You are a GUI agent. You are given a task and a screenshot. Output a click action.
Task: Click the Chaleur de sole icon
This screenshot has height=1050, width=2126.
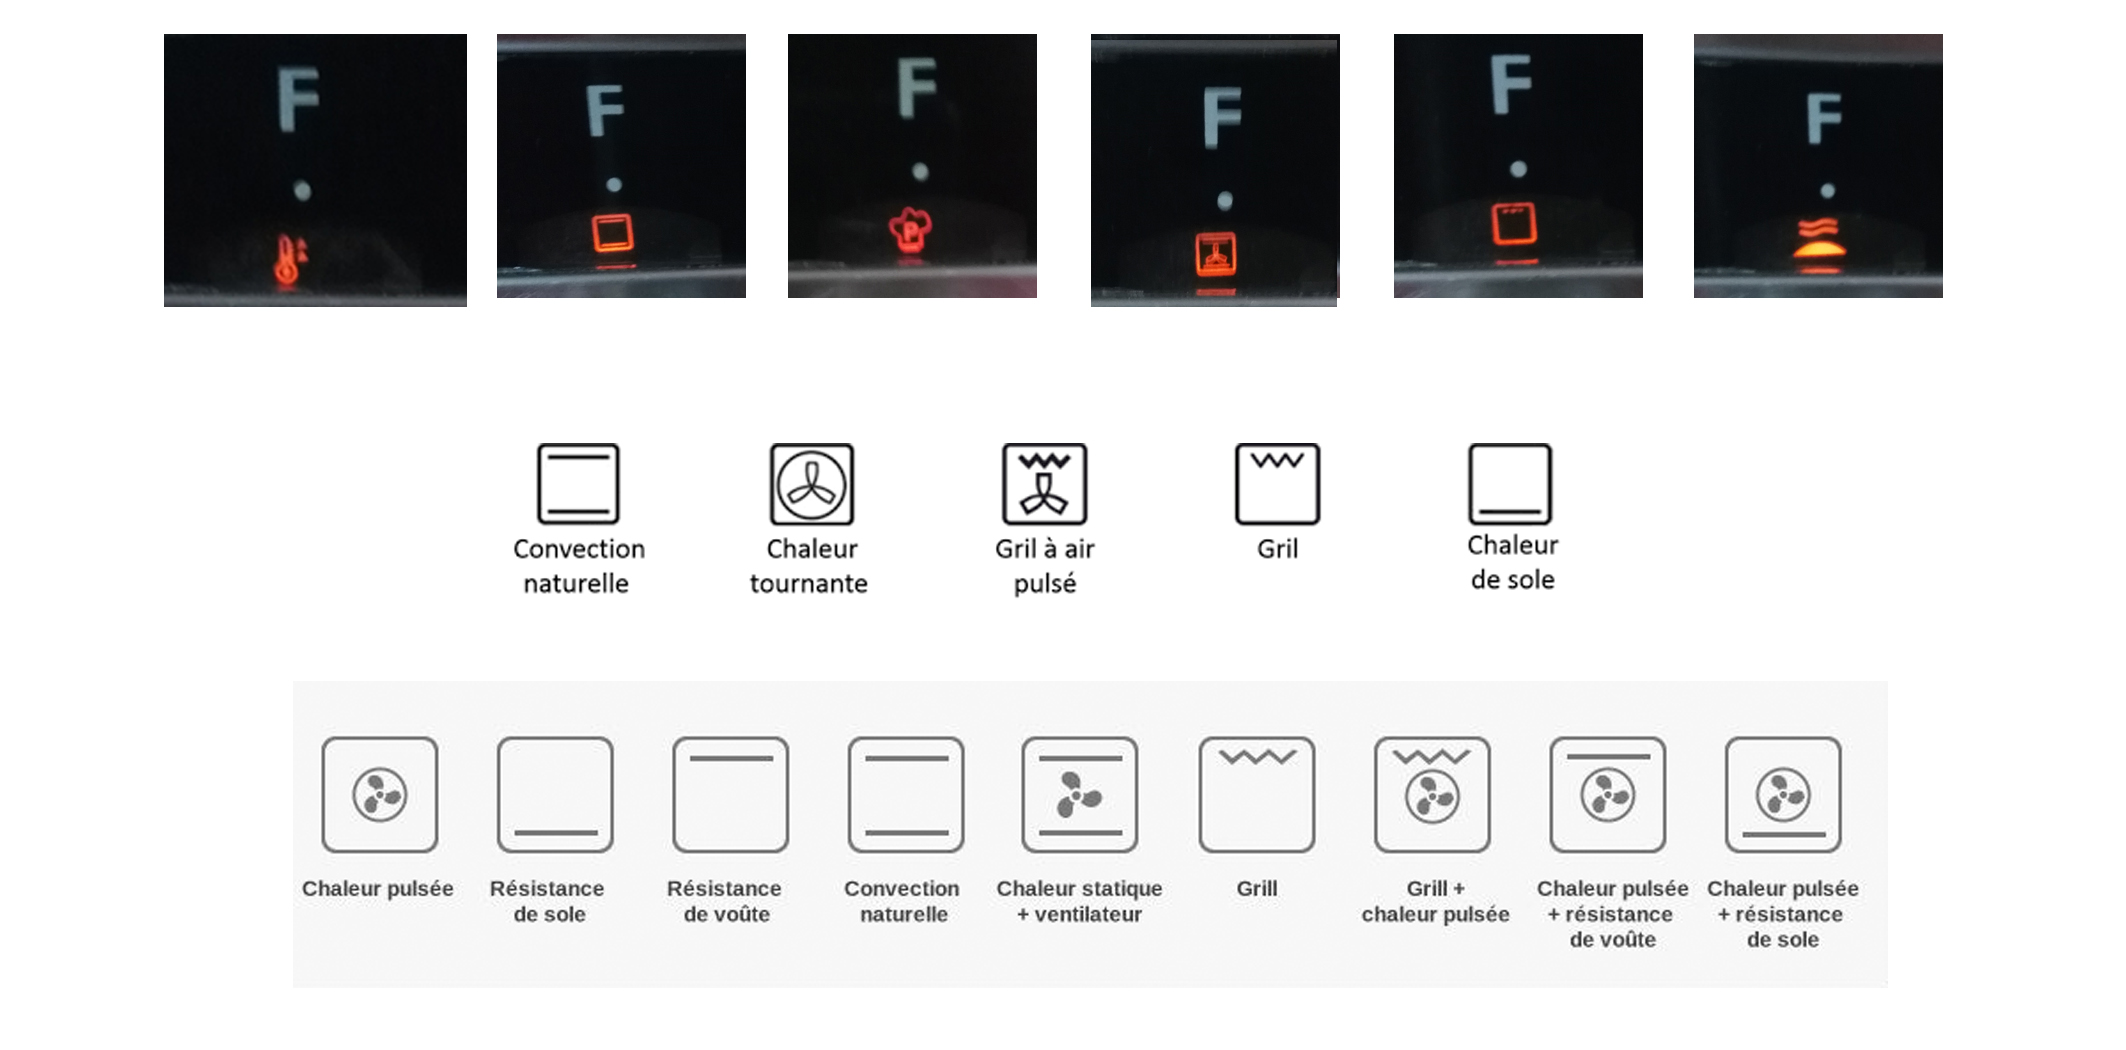point(1510,484)
